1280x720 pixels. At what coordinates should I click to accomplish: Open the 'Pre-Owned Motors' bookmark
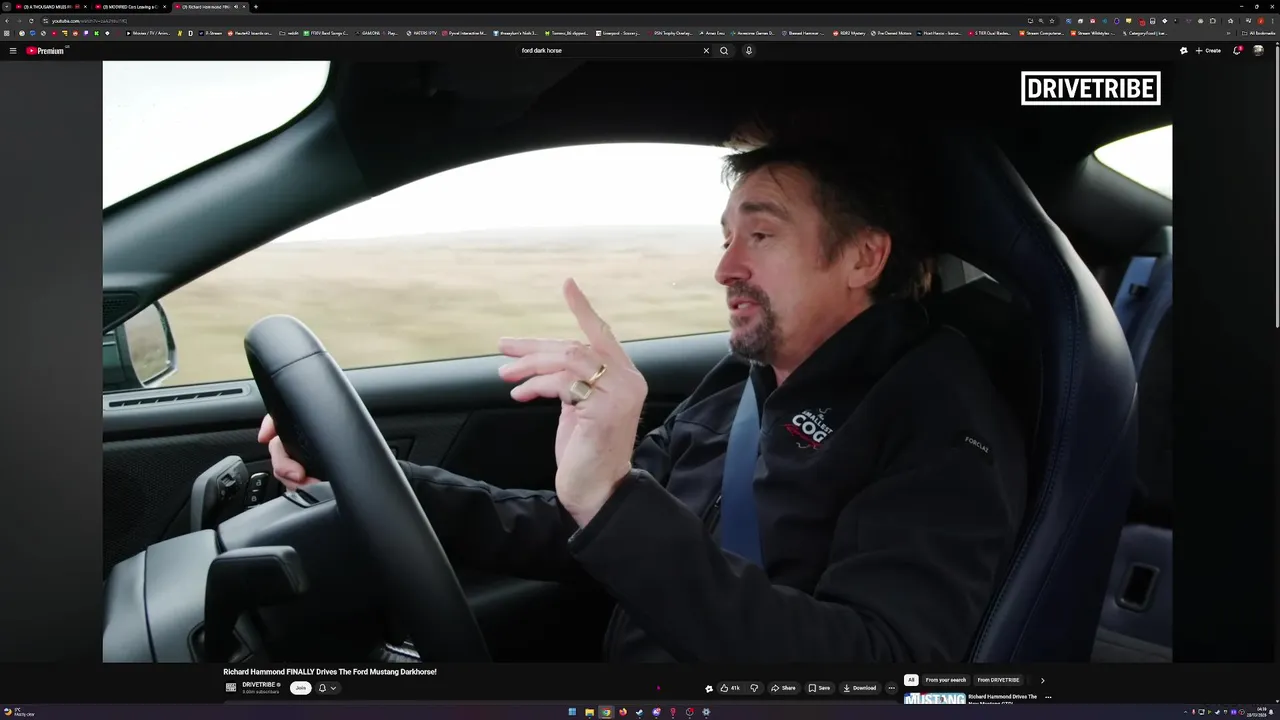891,33
